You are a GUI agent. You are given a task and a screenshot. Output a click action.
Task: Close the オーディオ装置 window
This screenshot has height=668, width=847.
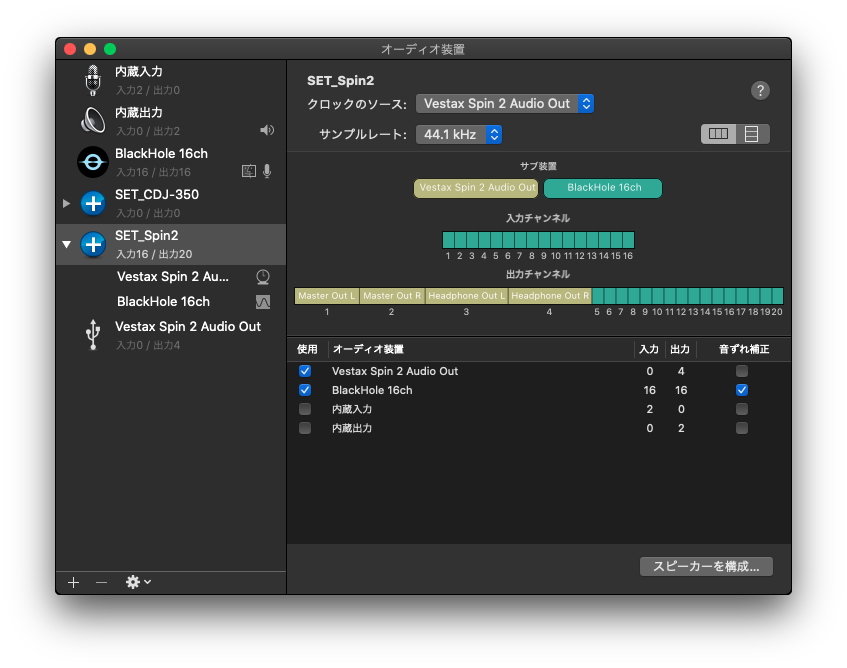point(70,49)
